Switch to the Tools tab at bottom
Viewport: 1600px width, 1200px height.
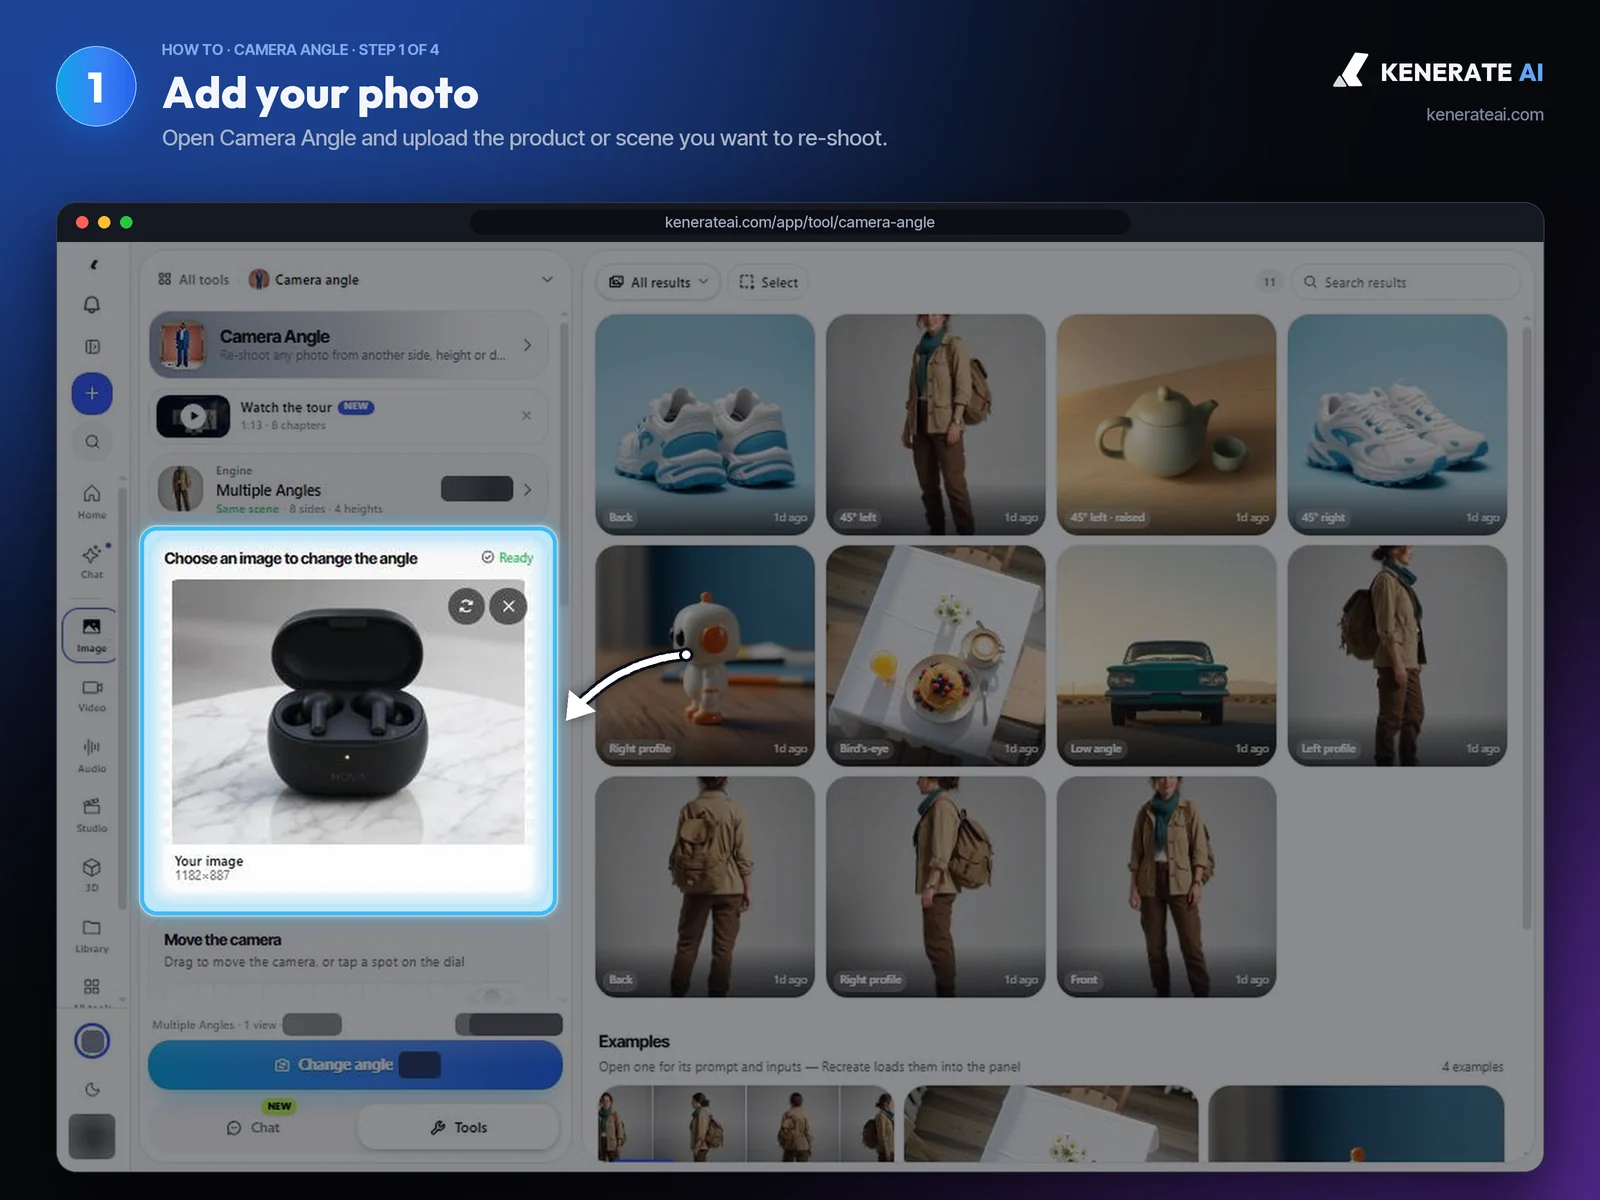(459, 1127)
